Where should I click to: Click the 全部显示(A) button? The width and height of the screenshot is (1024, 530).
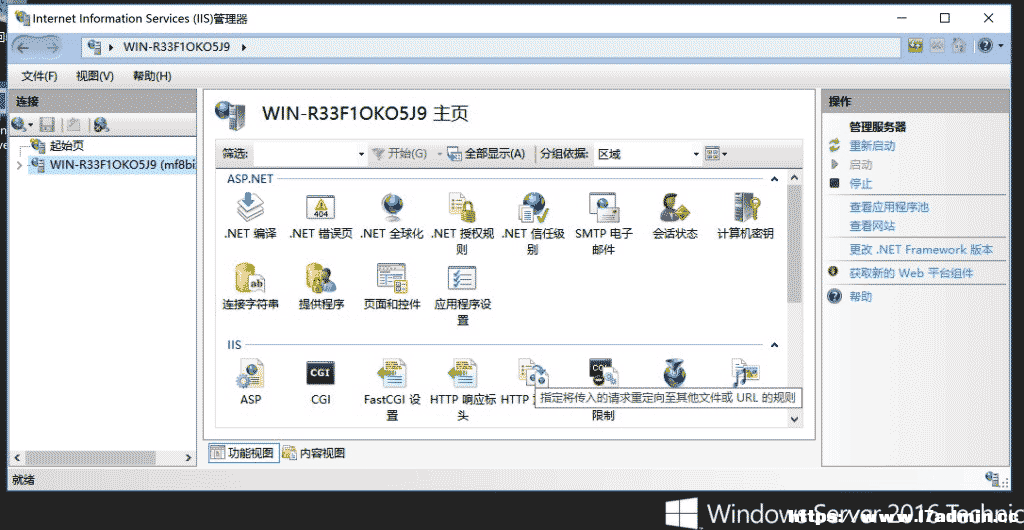(x=487, y=154)
